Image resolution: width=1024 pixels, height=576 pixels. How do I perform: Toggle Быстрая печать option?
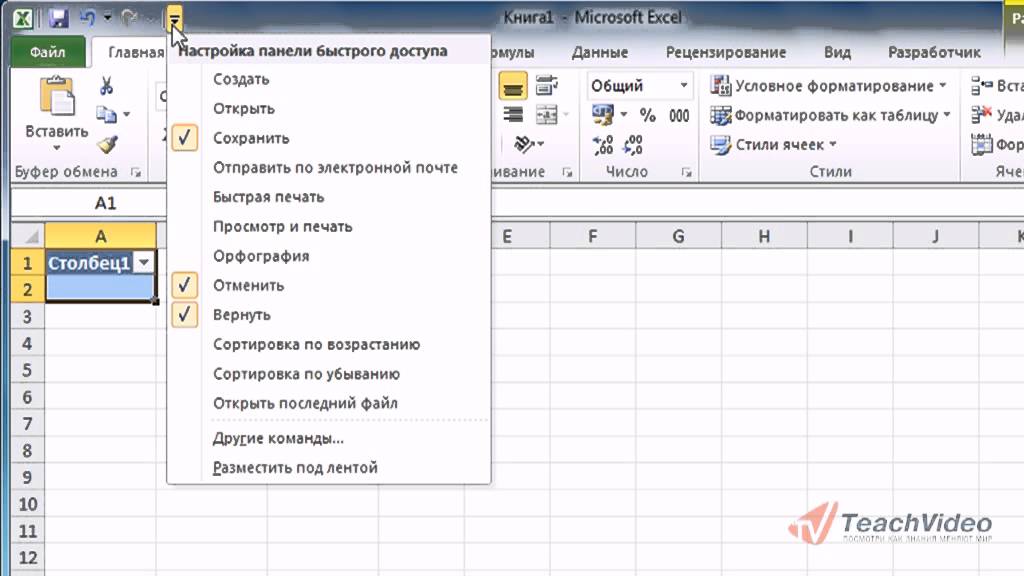[329, 197]
